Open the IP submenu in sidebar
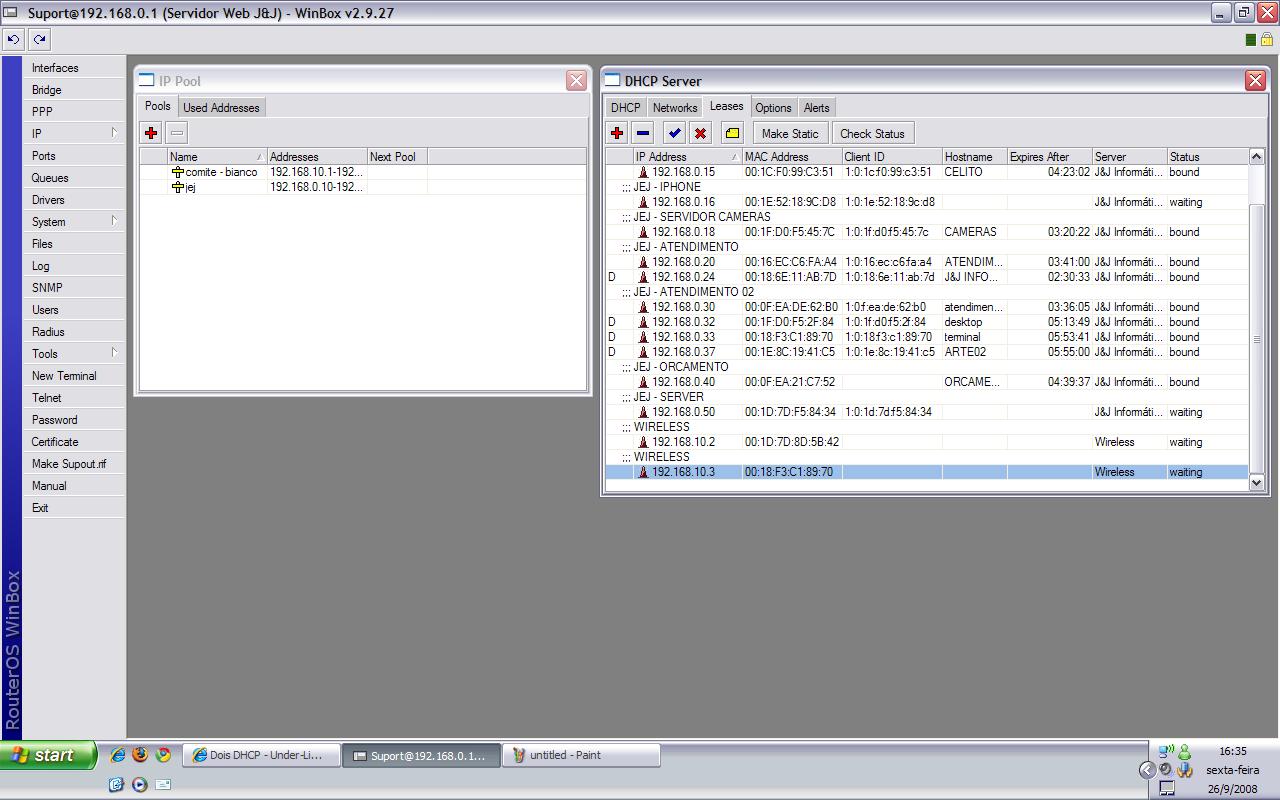The image size is (1280, 800). (73, 133)
